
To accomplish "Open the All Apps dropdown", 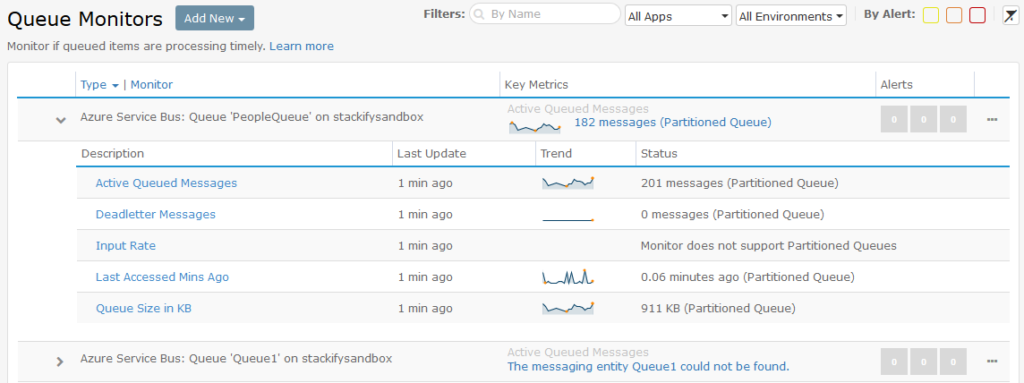I will [x=678, y=16].
